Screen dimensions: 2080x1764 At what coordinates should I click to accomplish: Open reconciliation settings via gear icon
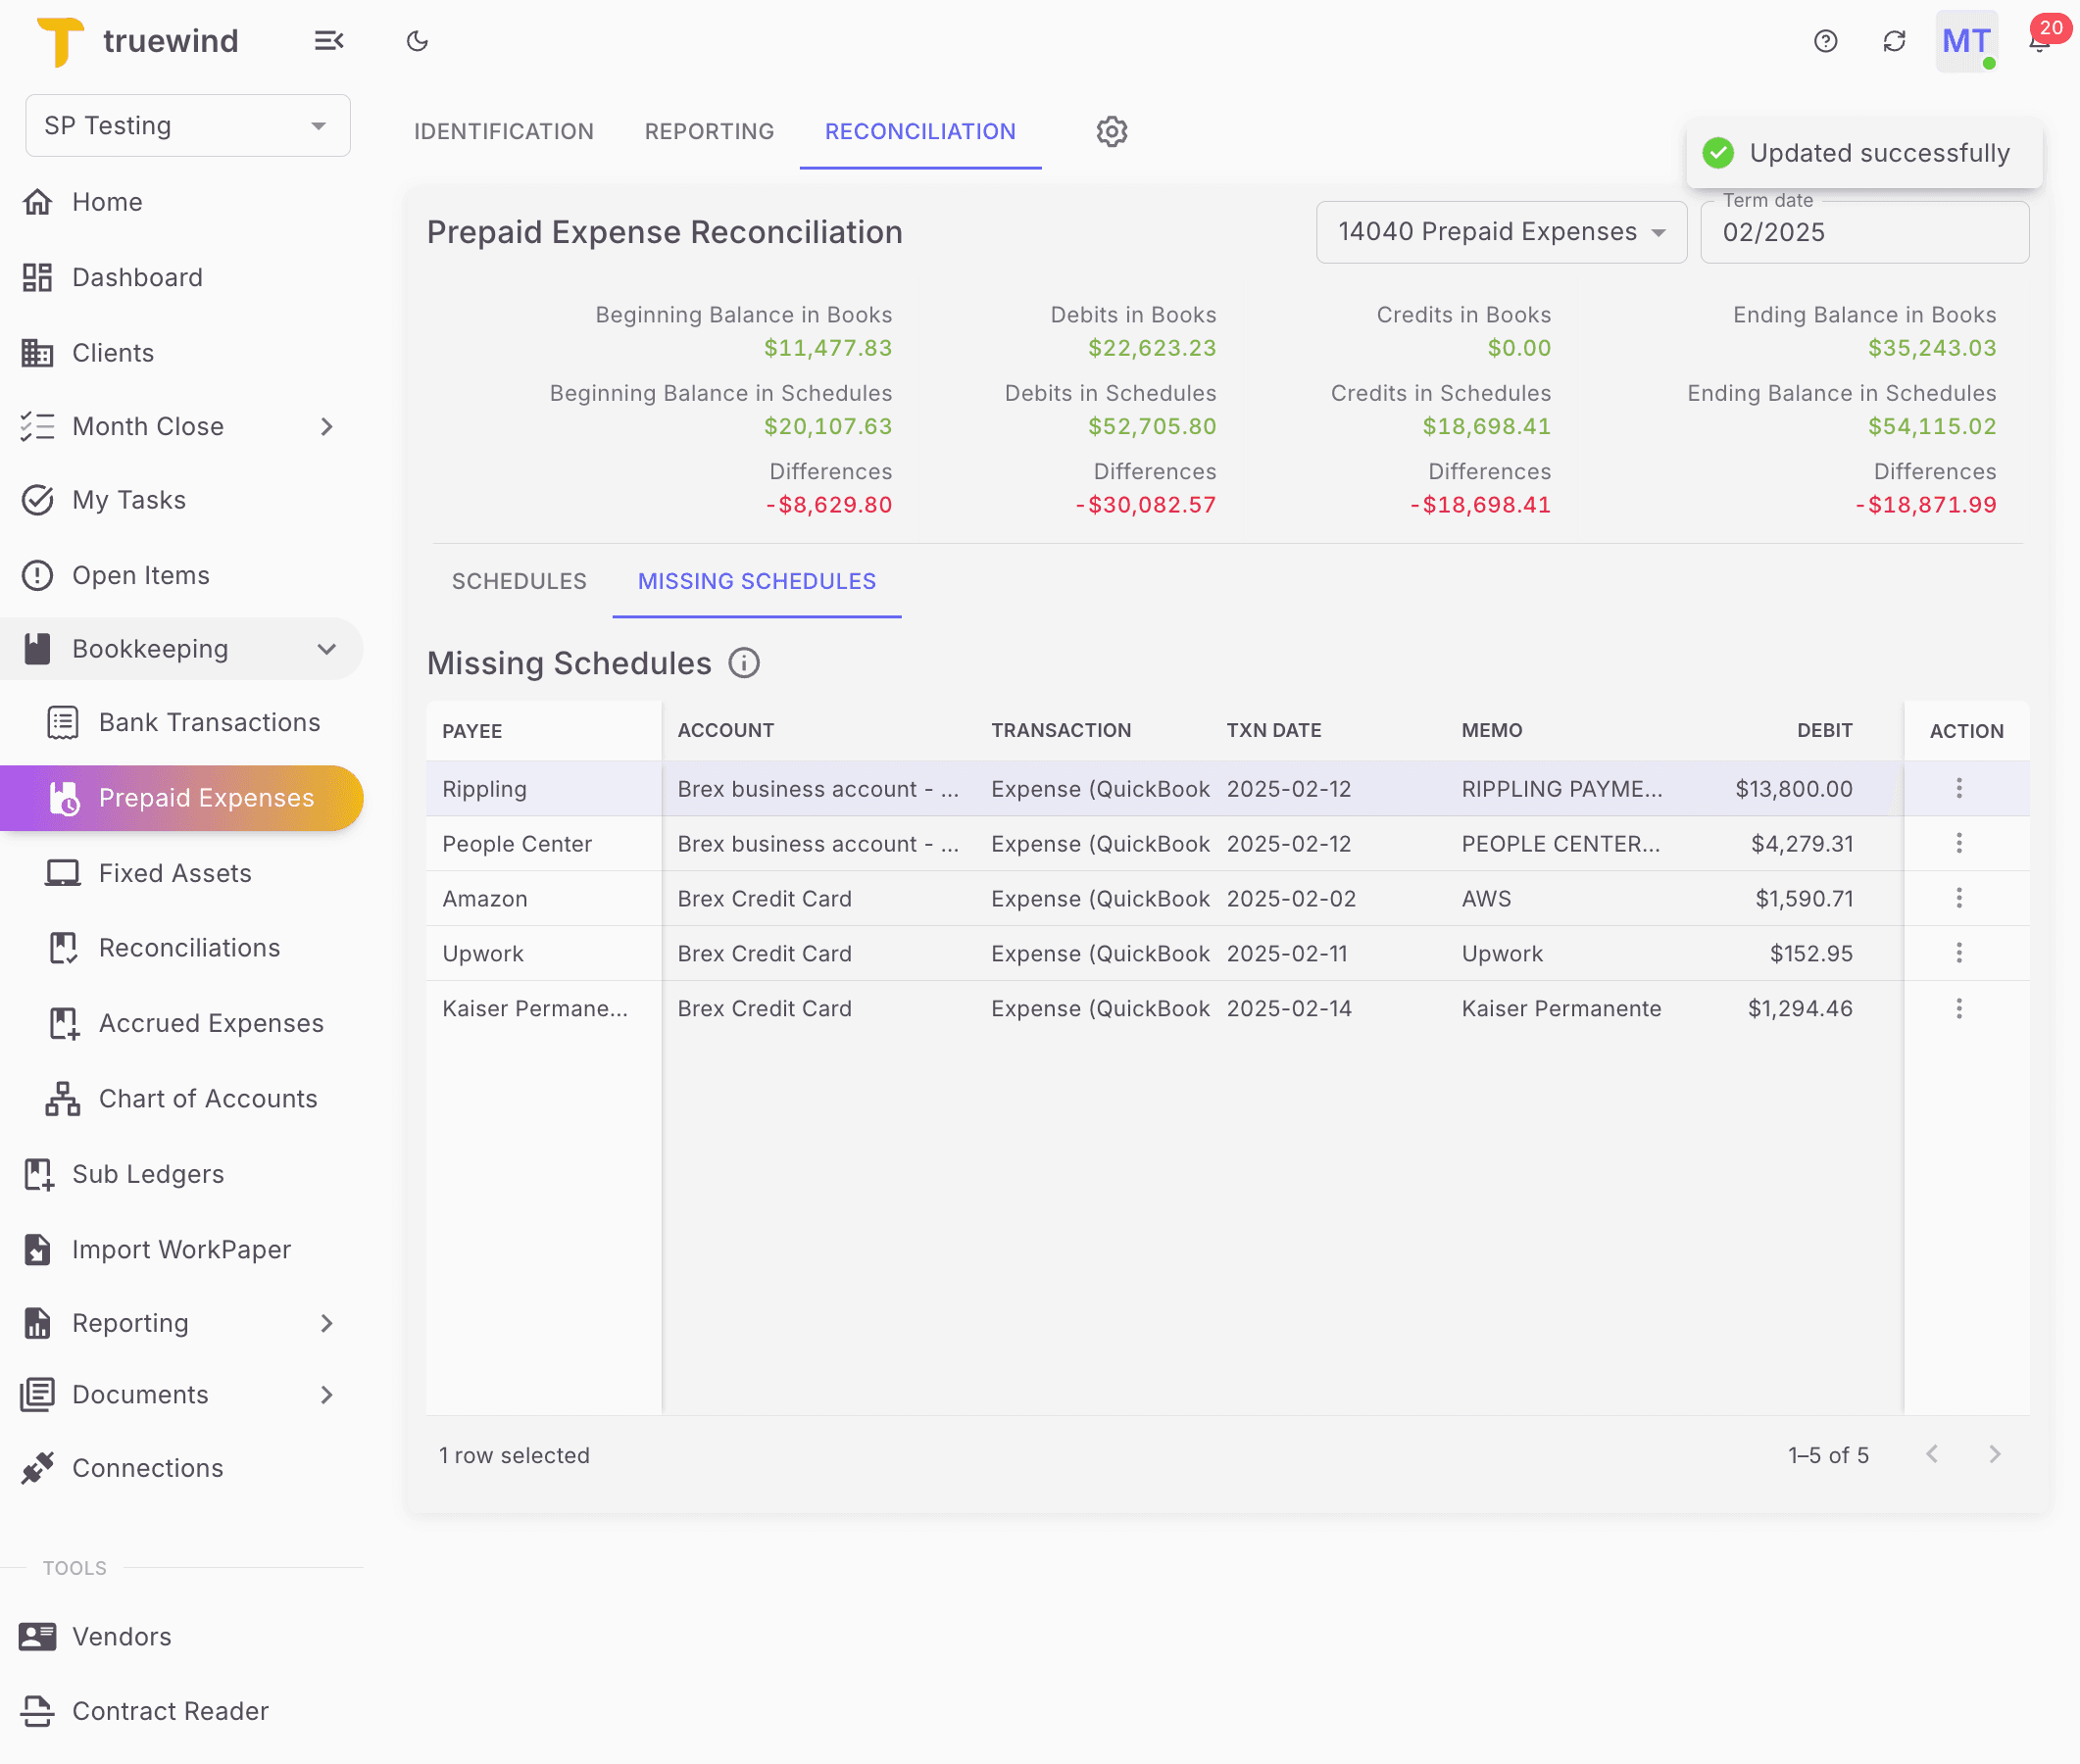[x=1111, y=131]
